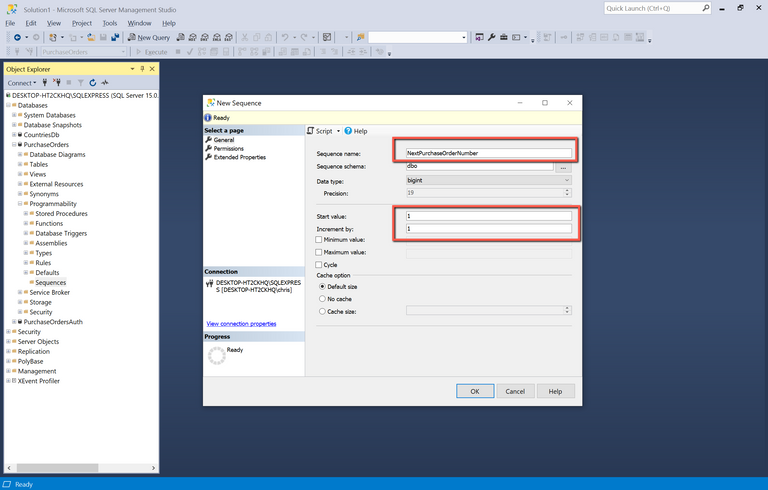Click the Quick Launch search magnifier icon
Image resolution: width=768 pixels, height=490 pixels.
706,8
